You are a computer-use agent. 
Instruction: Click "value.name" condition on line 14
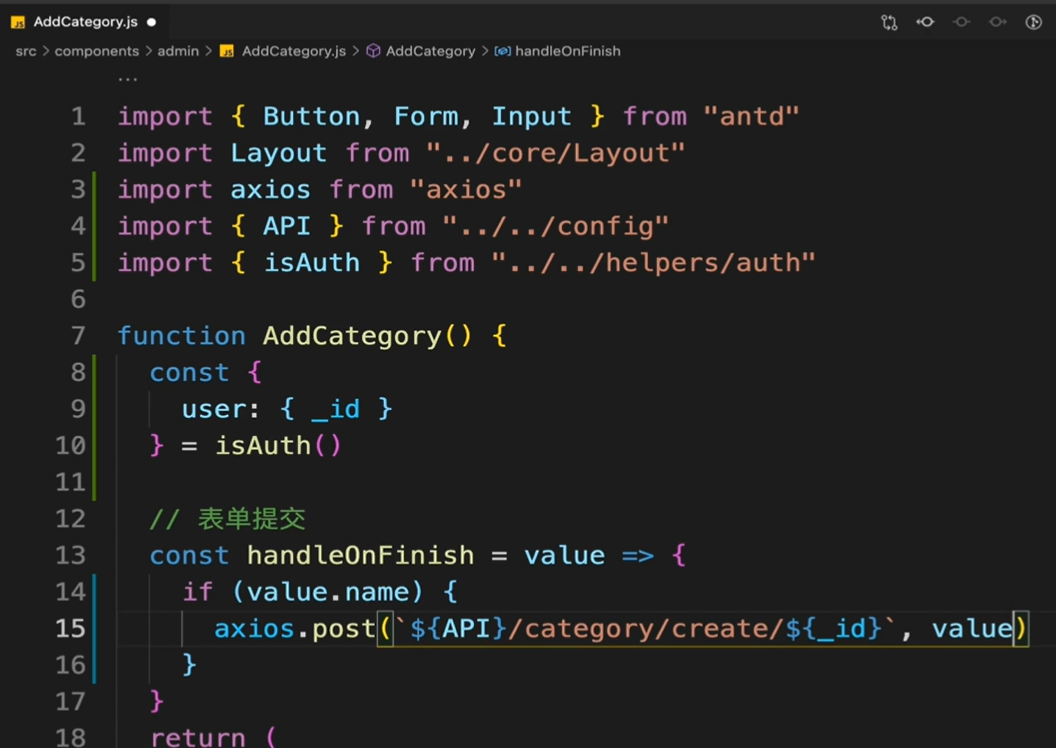327,592
